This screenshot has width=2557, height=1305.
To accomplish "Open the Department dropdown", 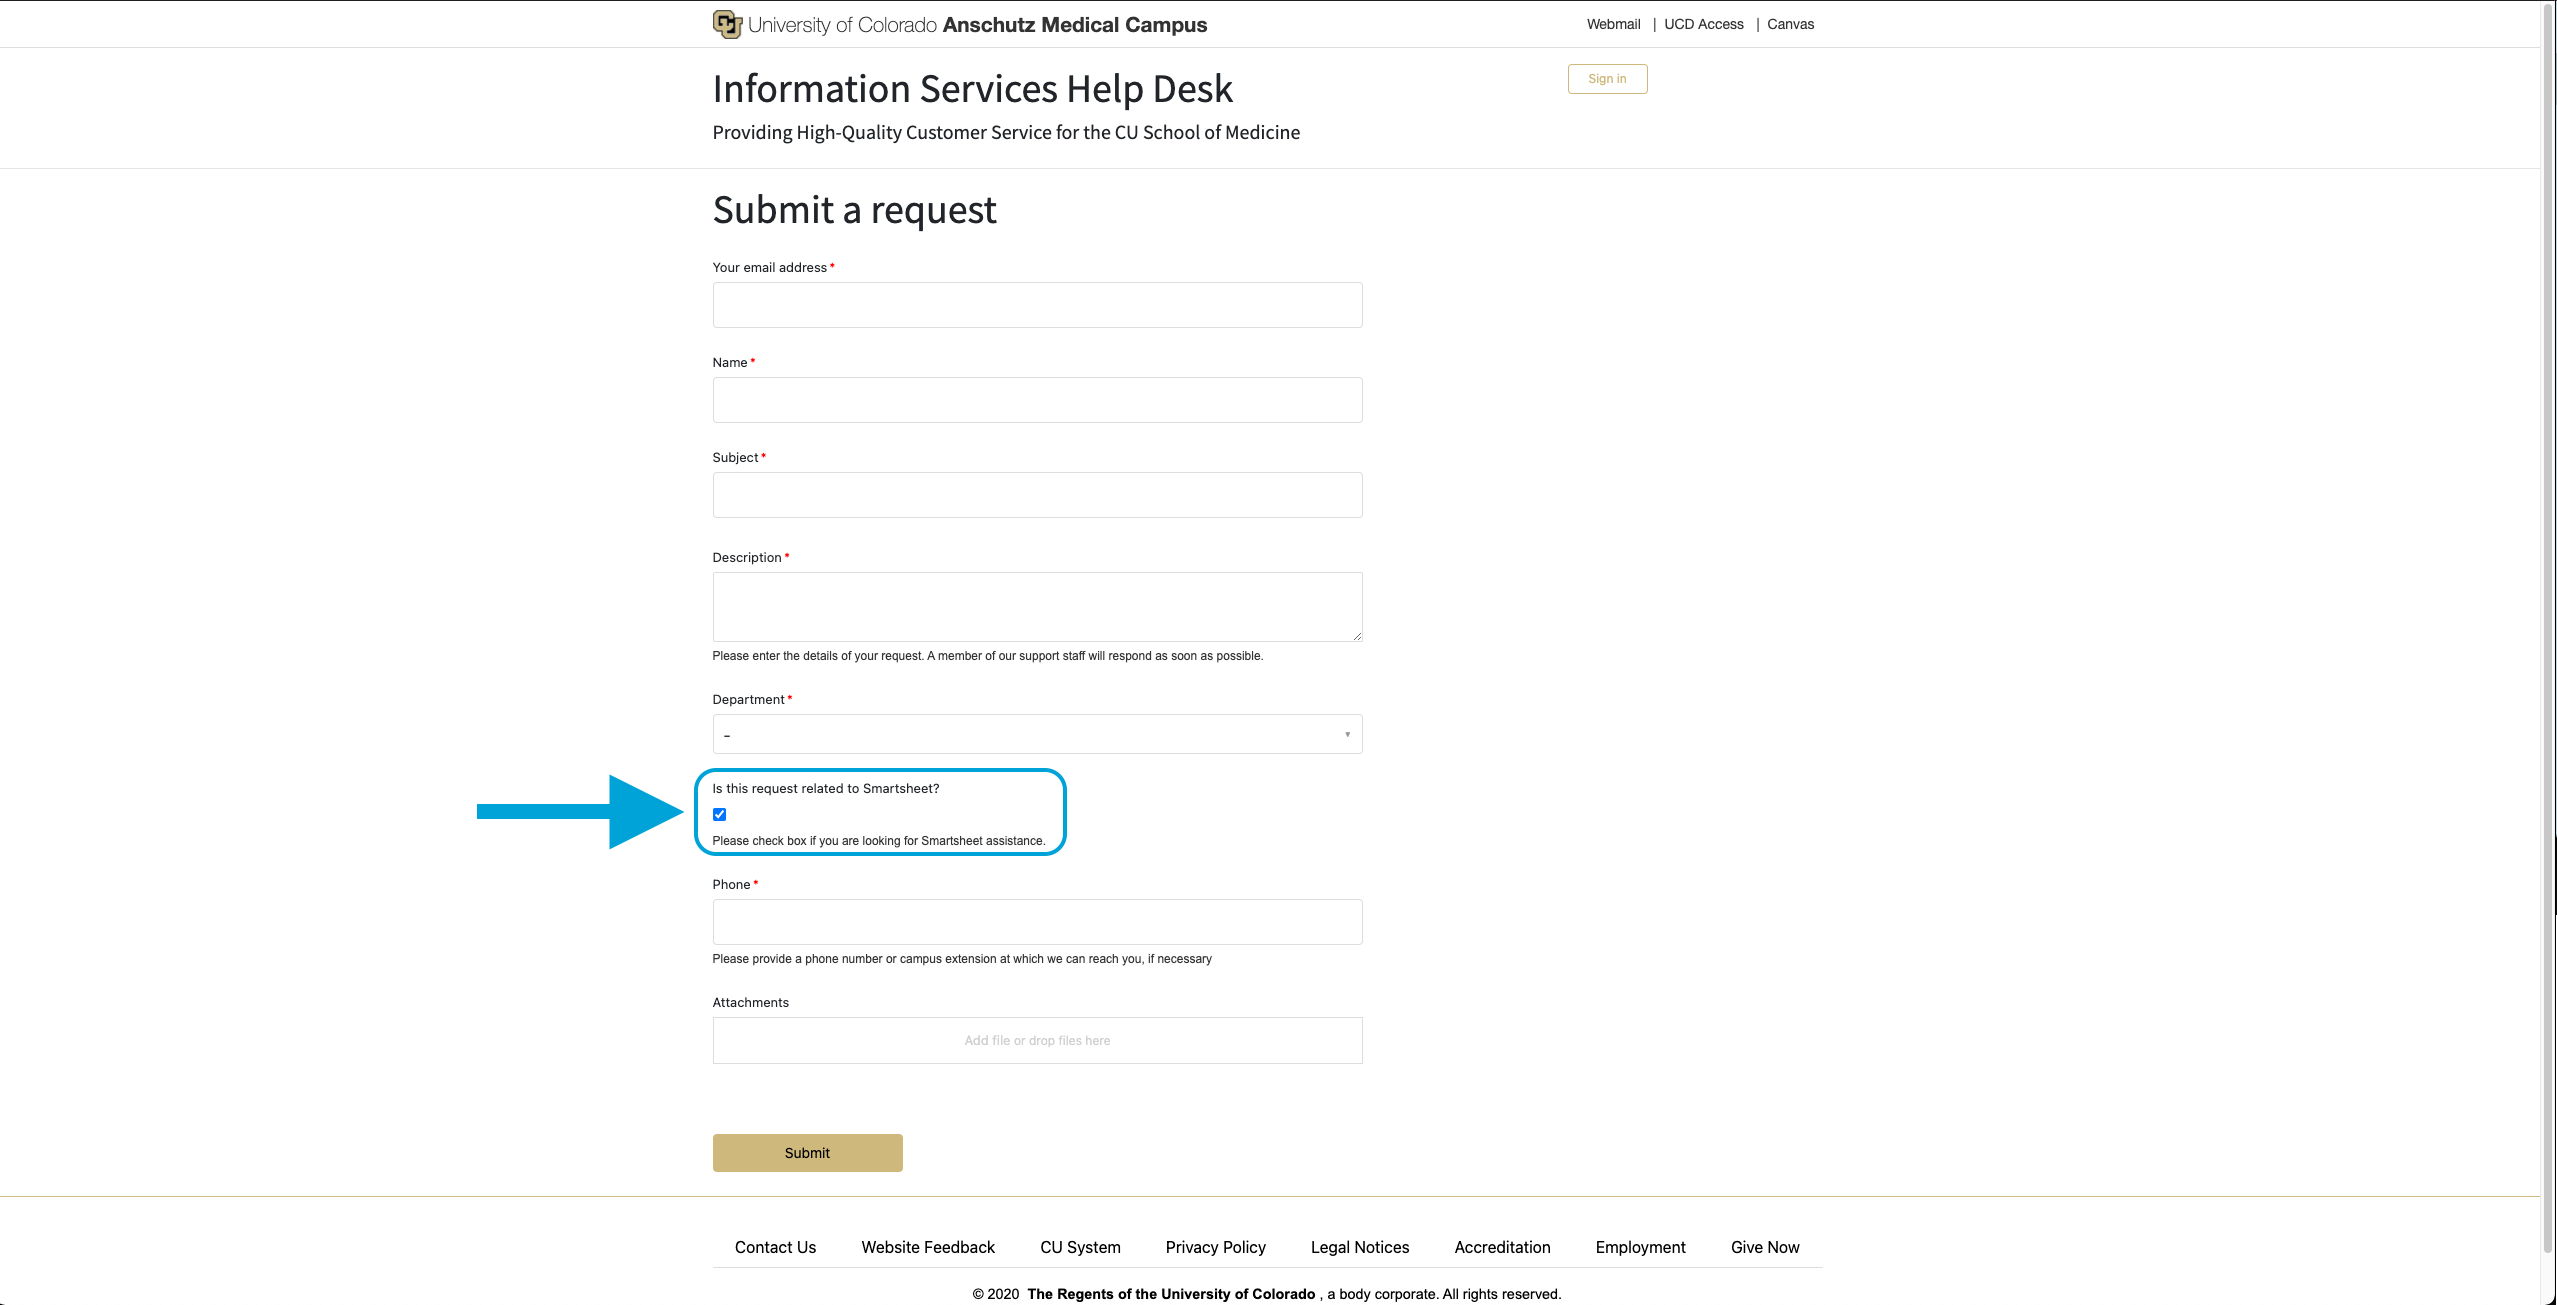I will [x=1036, y=734].
